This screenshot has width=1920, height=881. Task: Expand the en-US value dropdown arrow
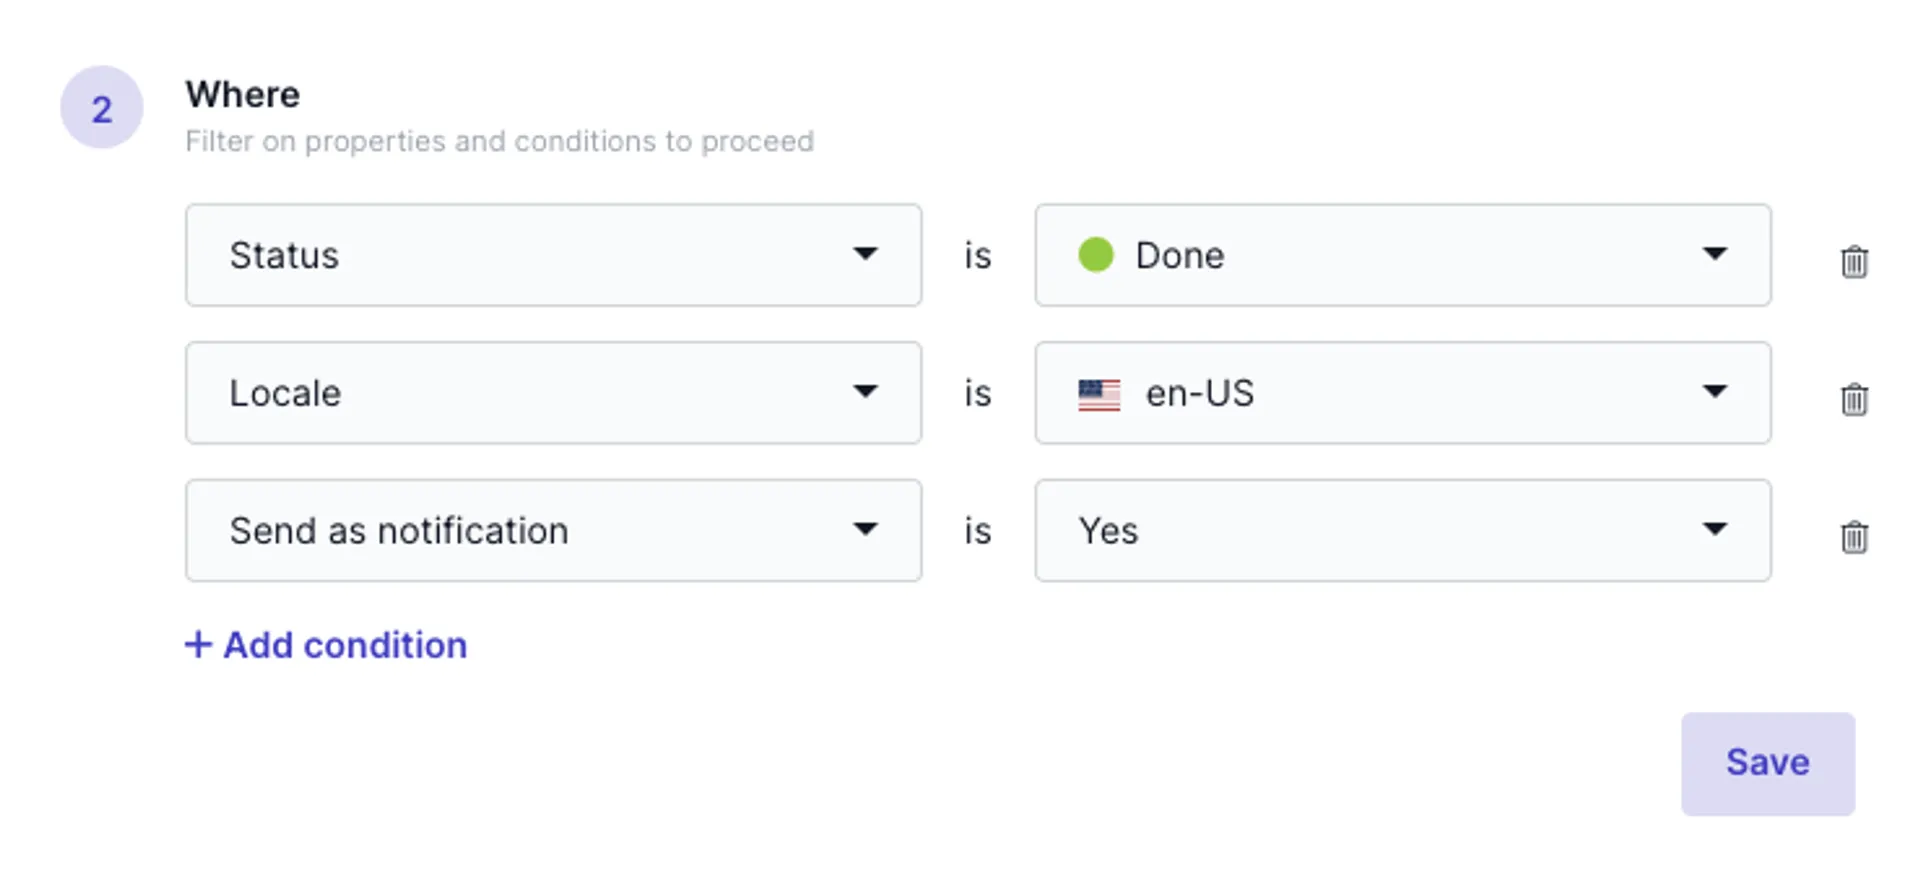[x=1715, y=391]
